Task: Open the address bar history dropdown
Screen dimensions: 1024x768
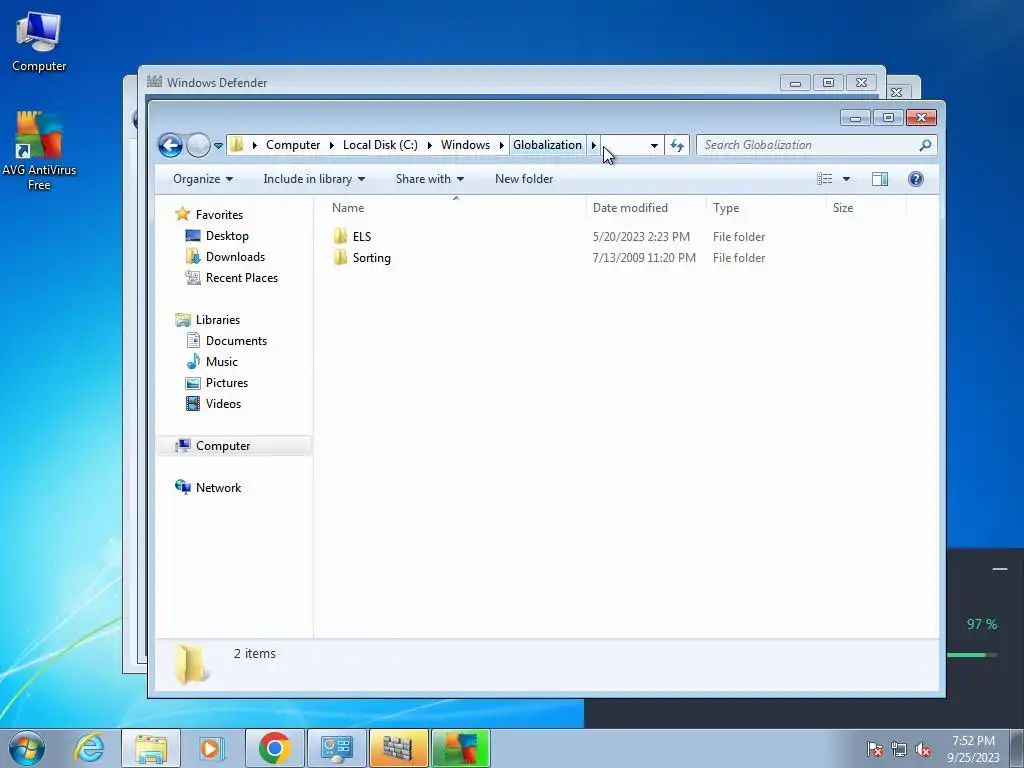Action: click(654, 146)
